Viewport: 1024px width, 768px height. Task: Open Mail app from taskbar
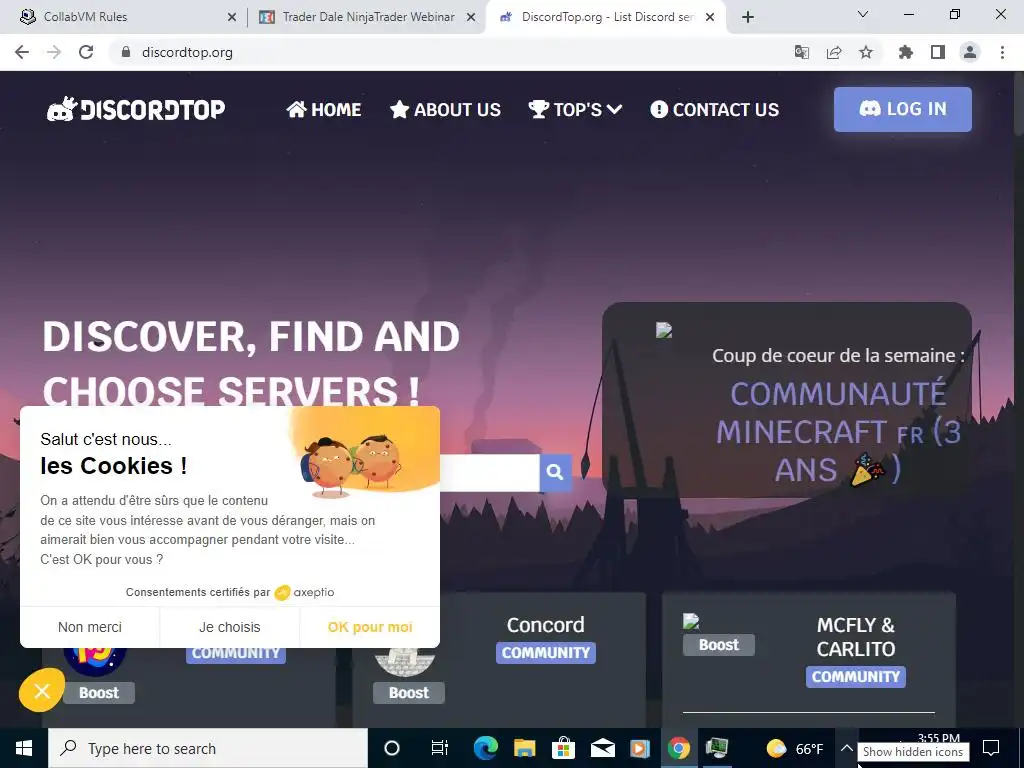[x=602, y=748]
